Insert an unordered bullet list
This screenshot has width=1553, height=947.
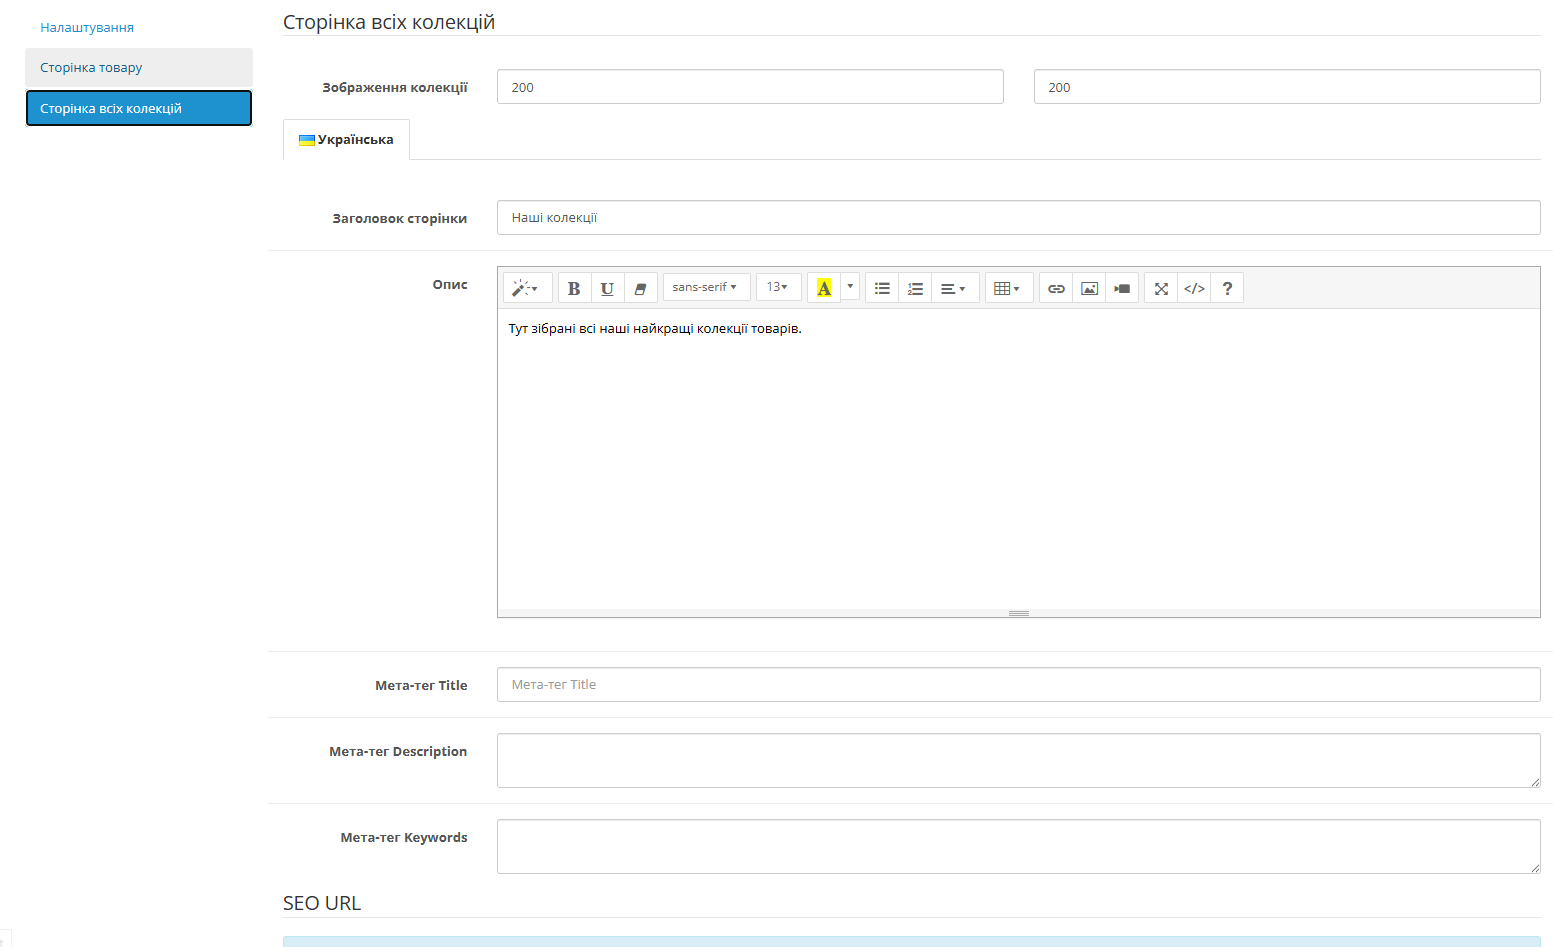pos(882,288)
